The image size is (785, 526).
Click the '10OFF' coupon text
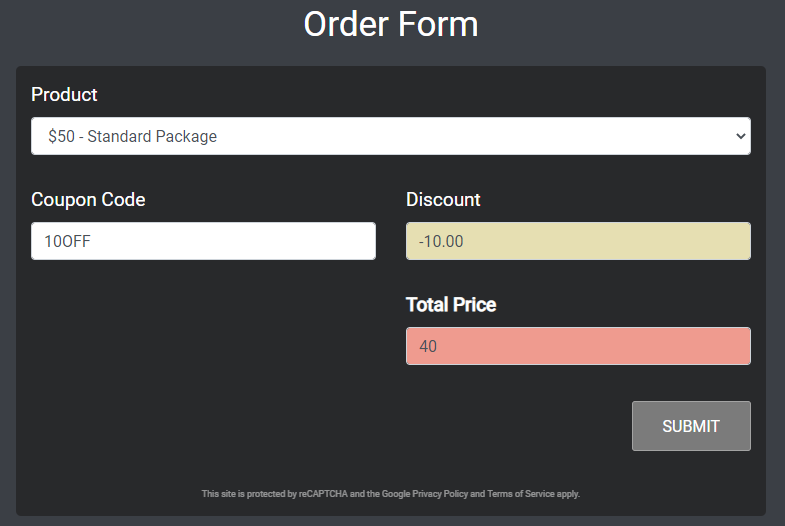tap(68, 241)
